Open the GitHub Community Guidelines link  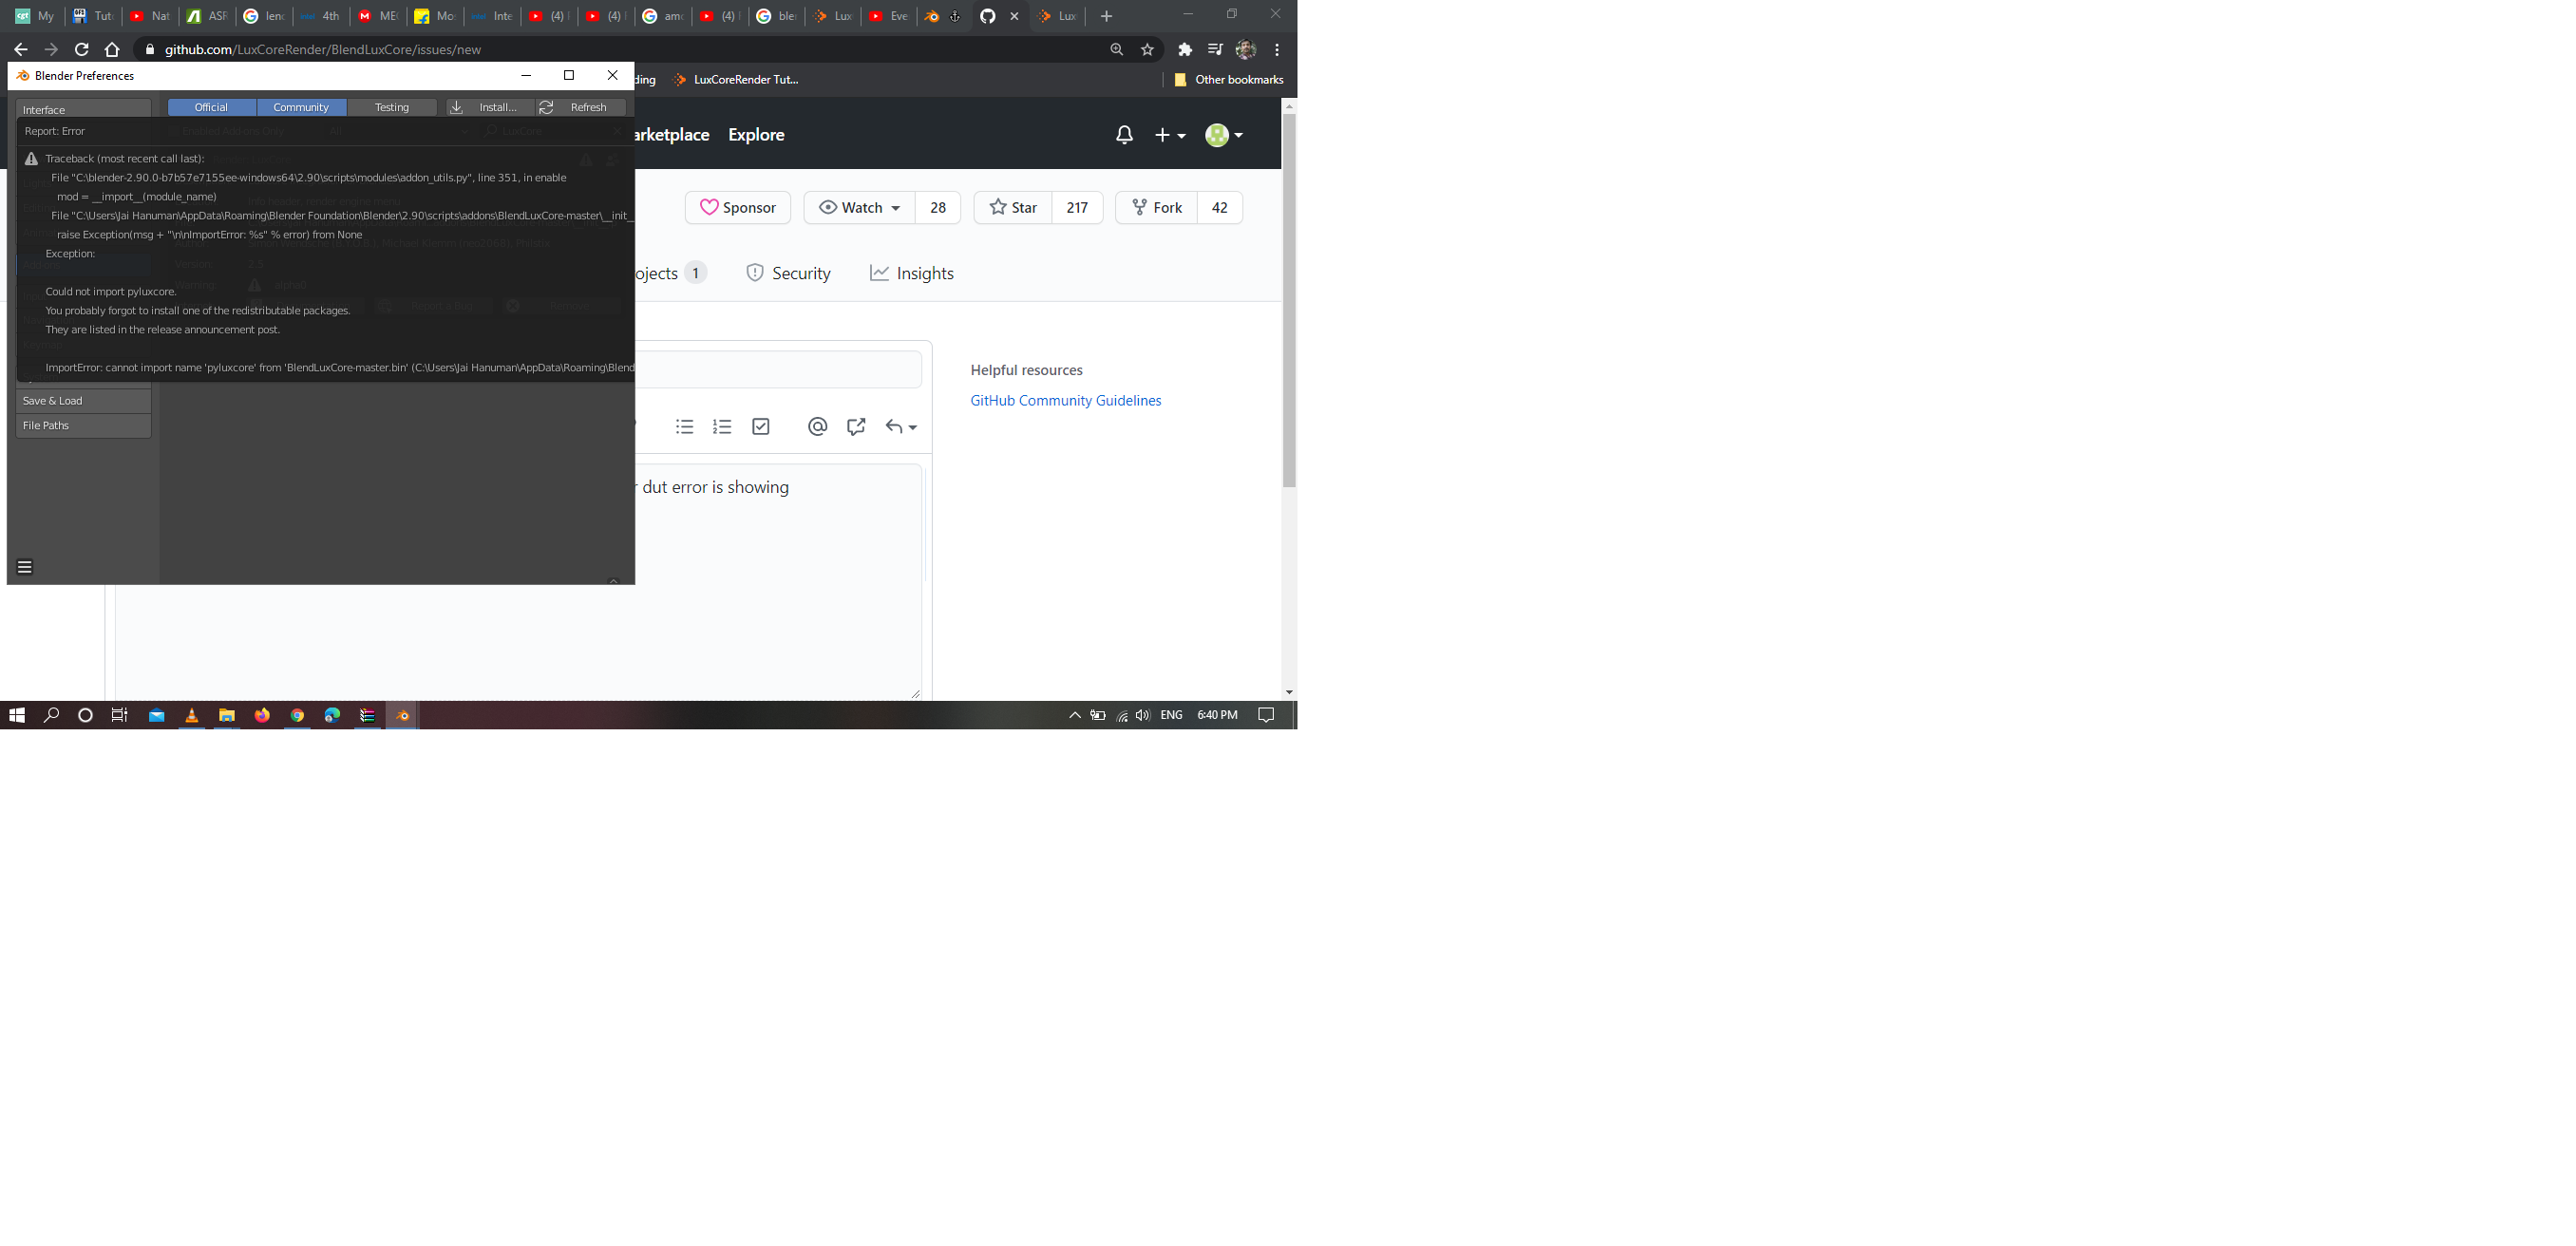(x=1065, y=400)
